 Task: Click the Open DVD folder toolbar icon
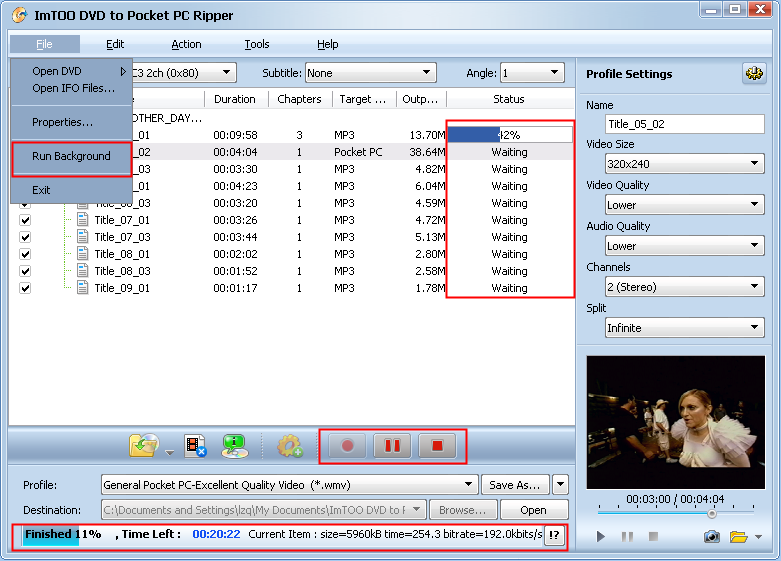[x=144, y=445]
